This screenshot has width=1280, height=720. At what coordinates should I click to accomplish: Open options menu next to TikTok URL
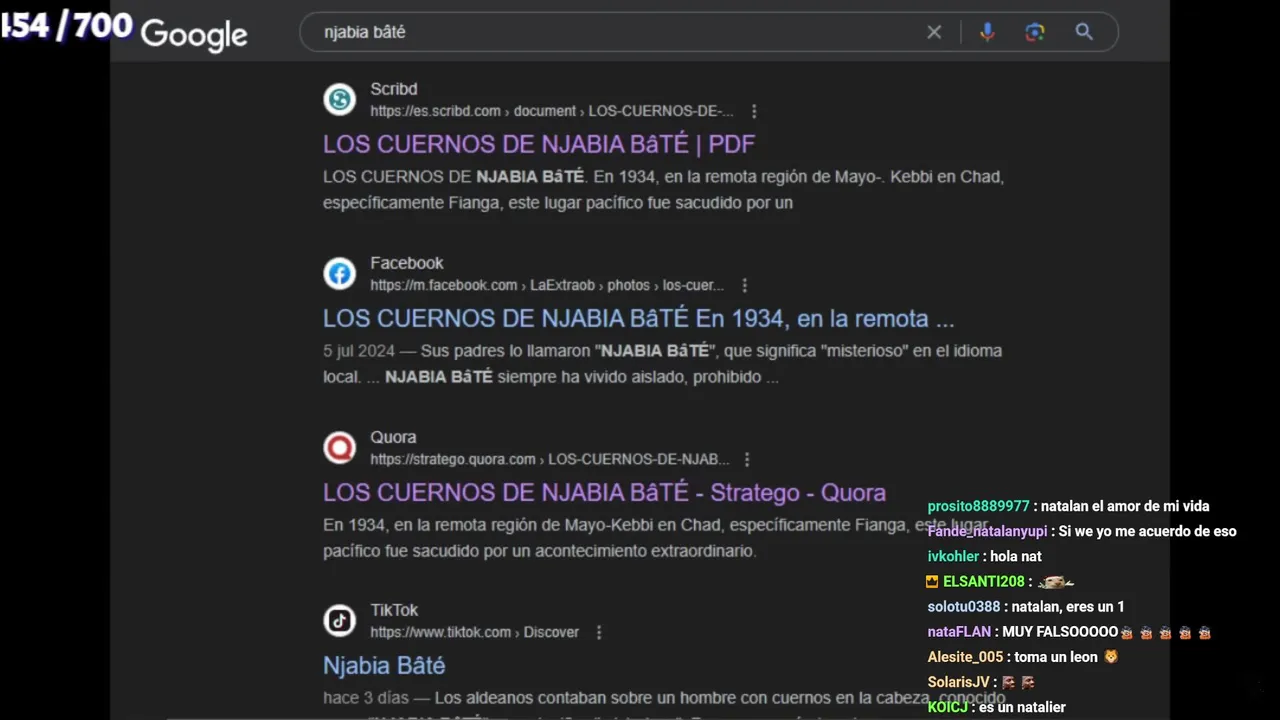[x=599, y=632]
